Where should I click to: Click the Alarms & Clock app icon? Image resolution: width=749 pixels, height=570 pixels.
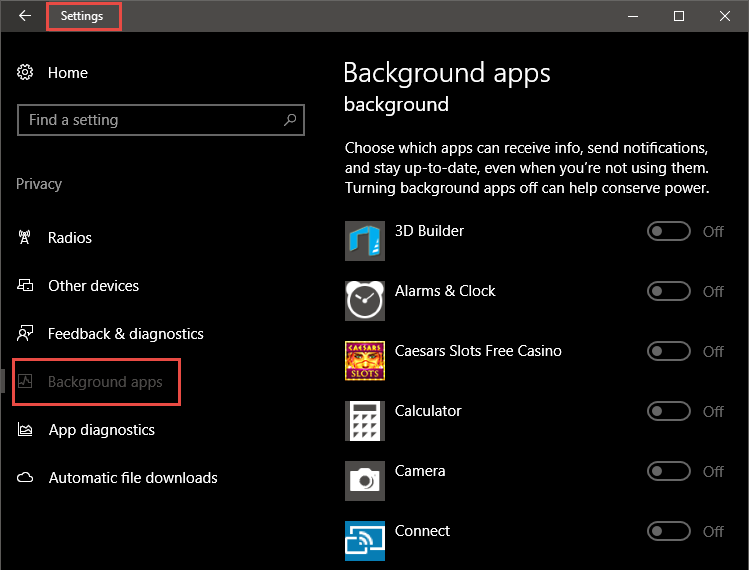pos(365,301)
